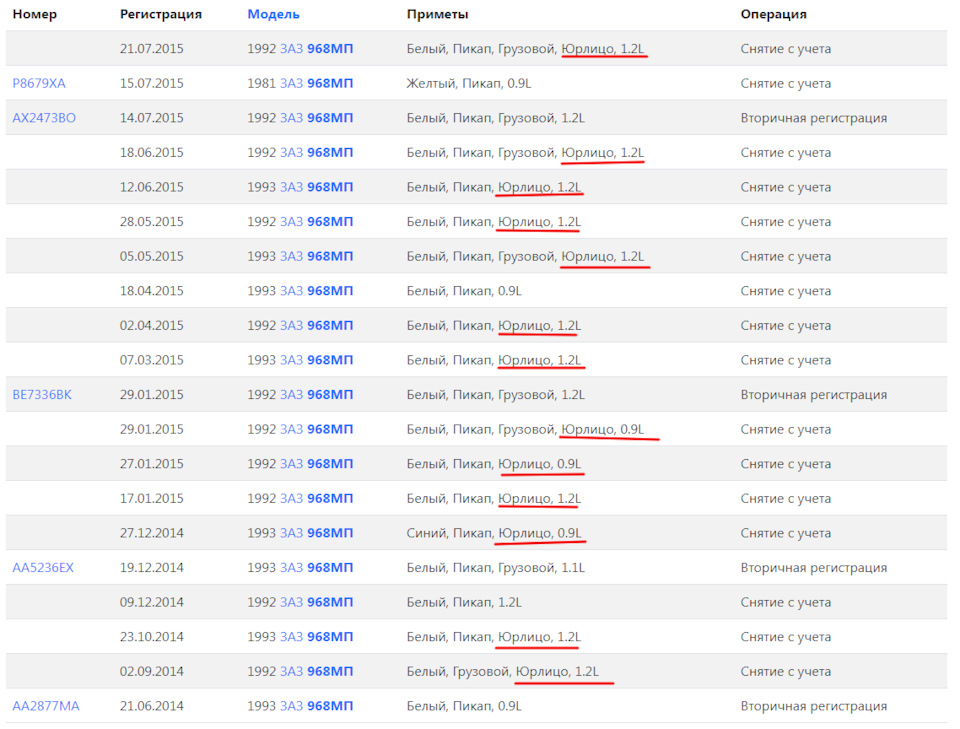Click description 'Синий, Пикап, Юрлицо, 0.9L'
The height and width of the screenshot is (729, 960).
pos(494,533)
